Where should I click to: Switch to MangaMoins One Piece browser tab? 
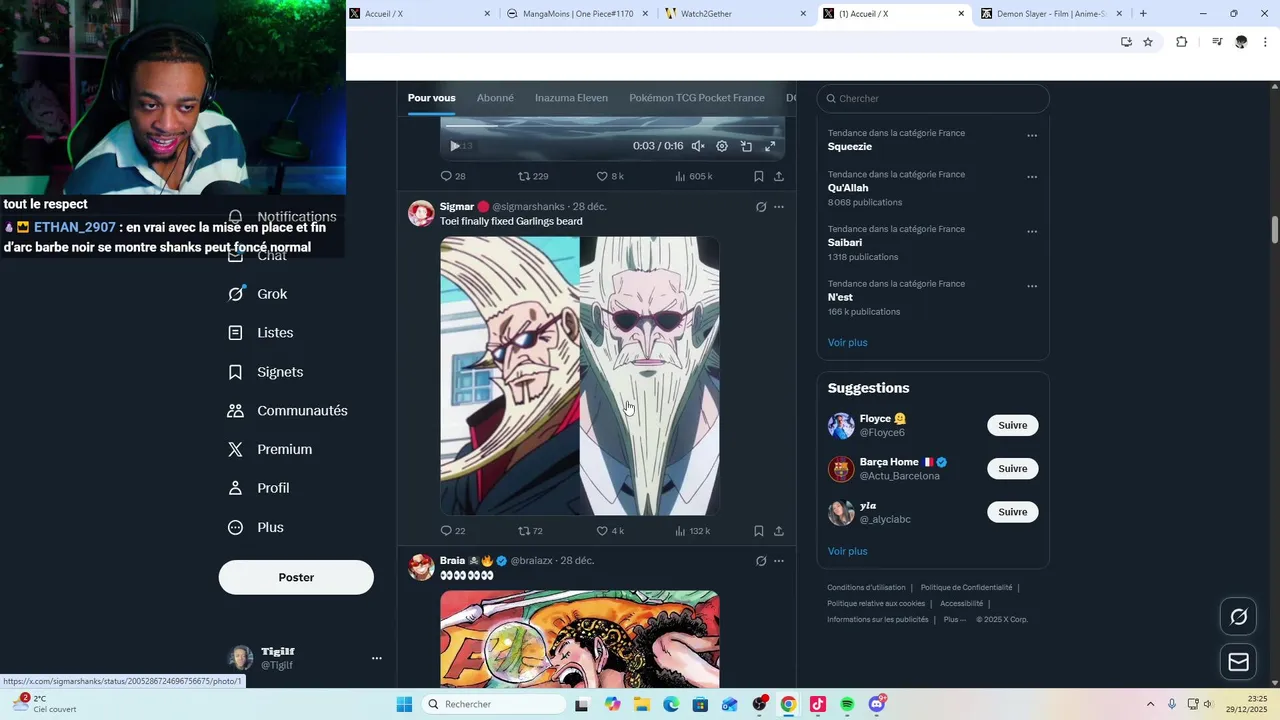pyautogui.click(x=576, y=14)
